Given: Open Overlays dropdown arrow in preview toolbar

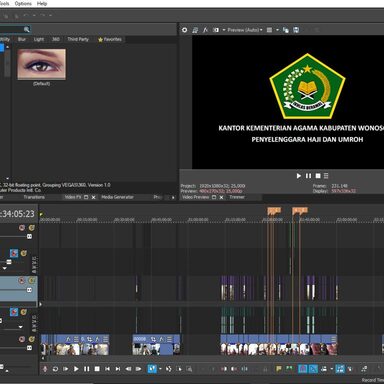Looking at the screenshot, I should pos(277,30).
